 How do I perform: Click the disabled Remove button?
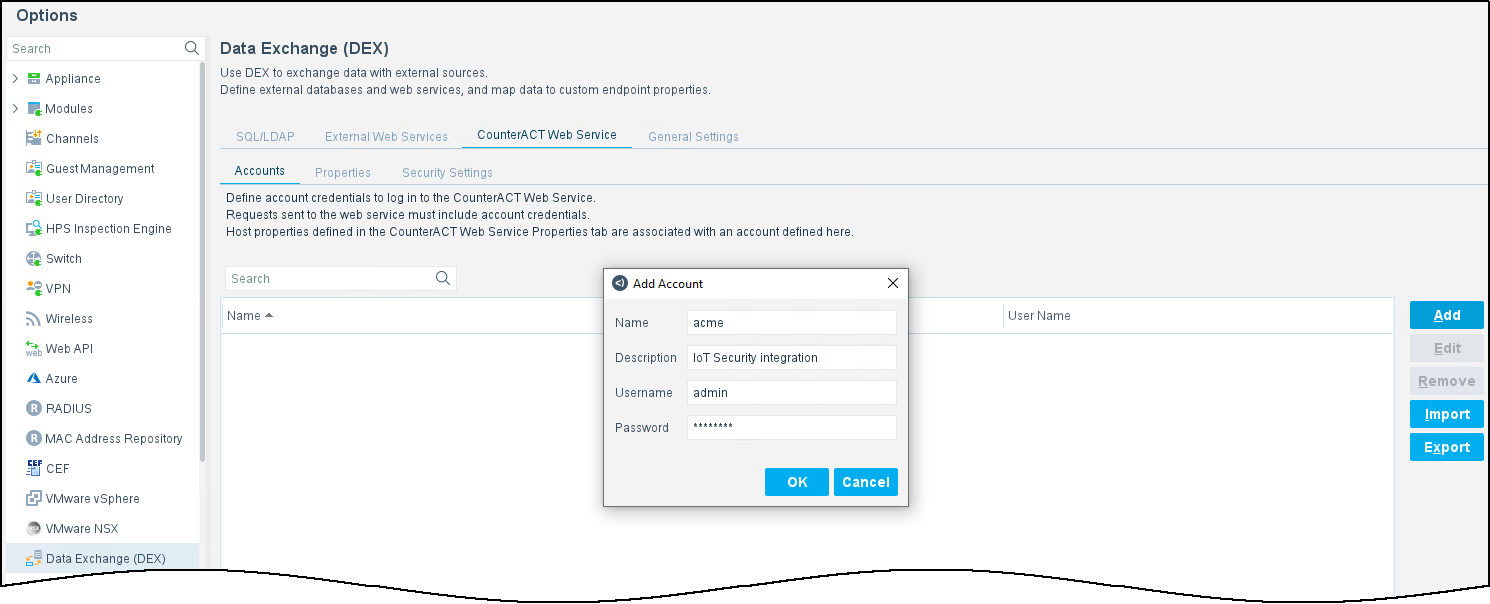(1447, 381)
